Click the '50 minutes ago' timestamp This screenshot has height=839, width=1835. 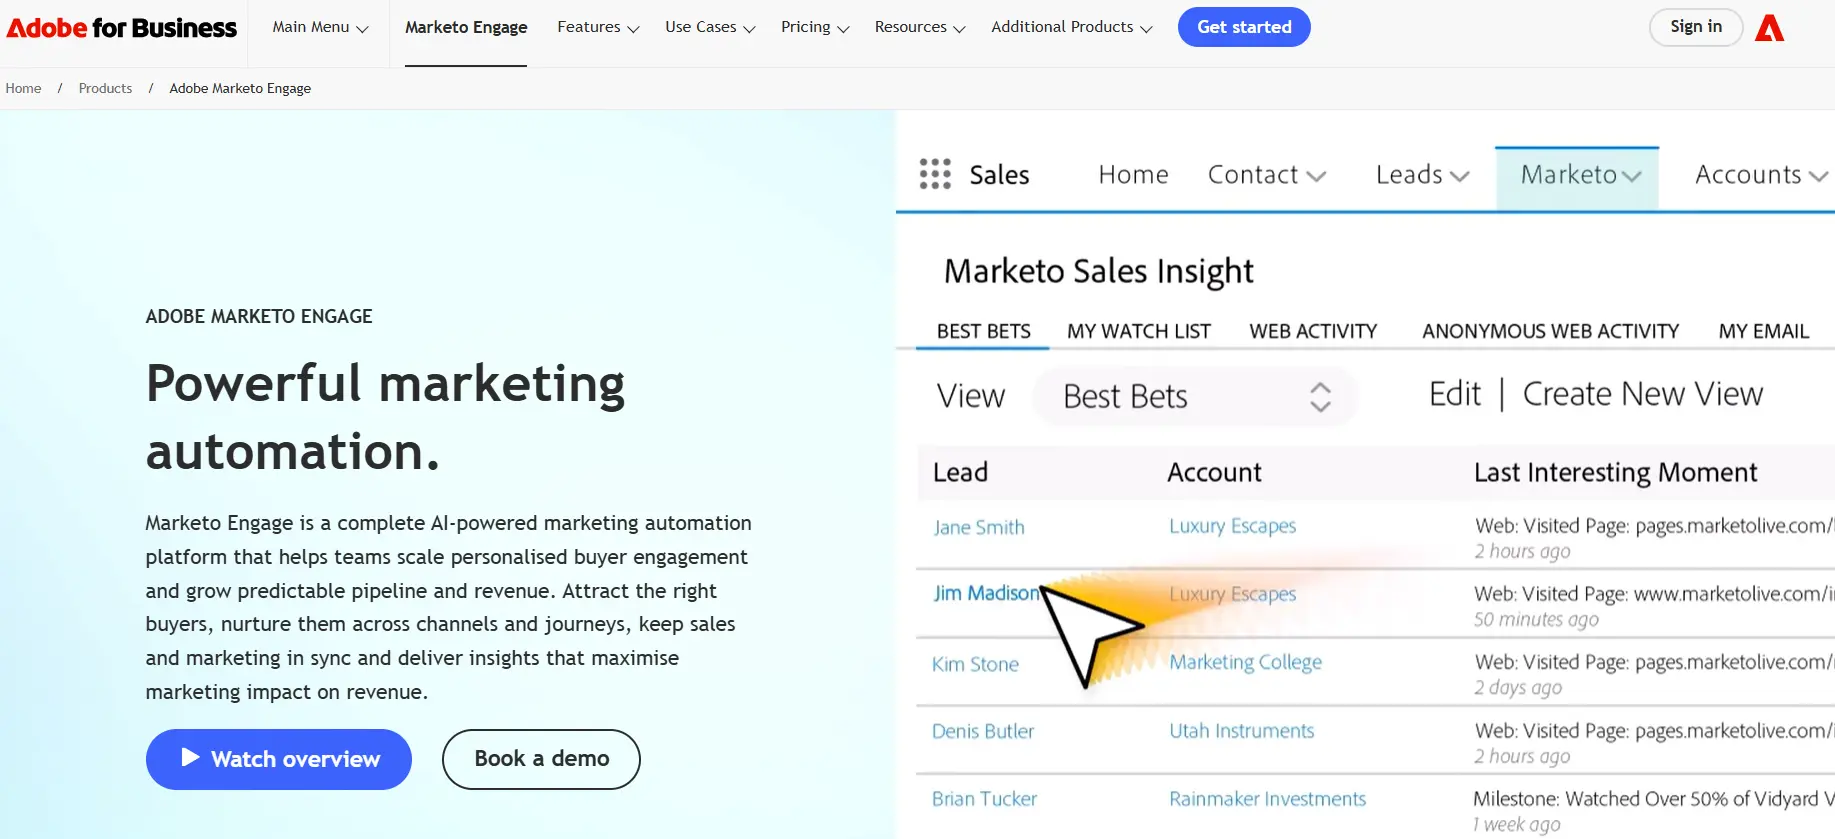point(1536,619)
